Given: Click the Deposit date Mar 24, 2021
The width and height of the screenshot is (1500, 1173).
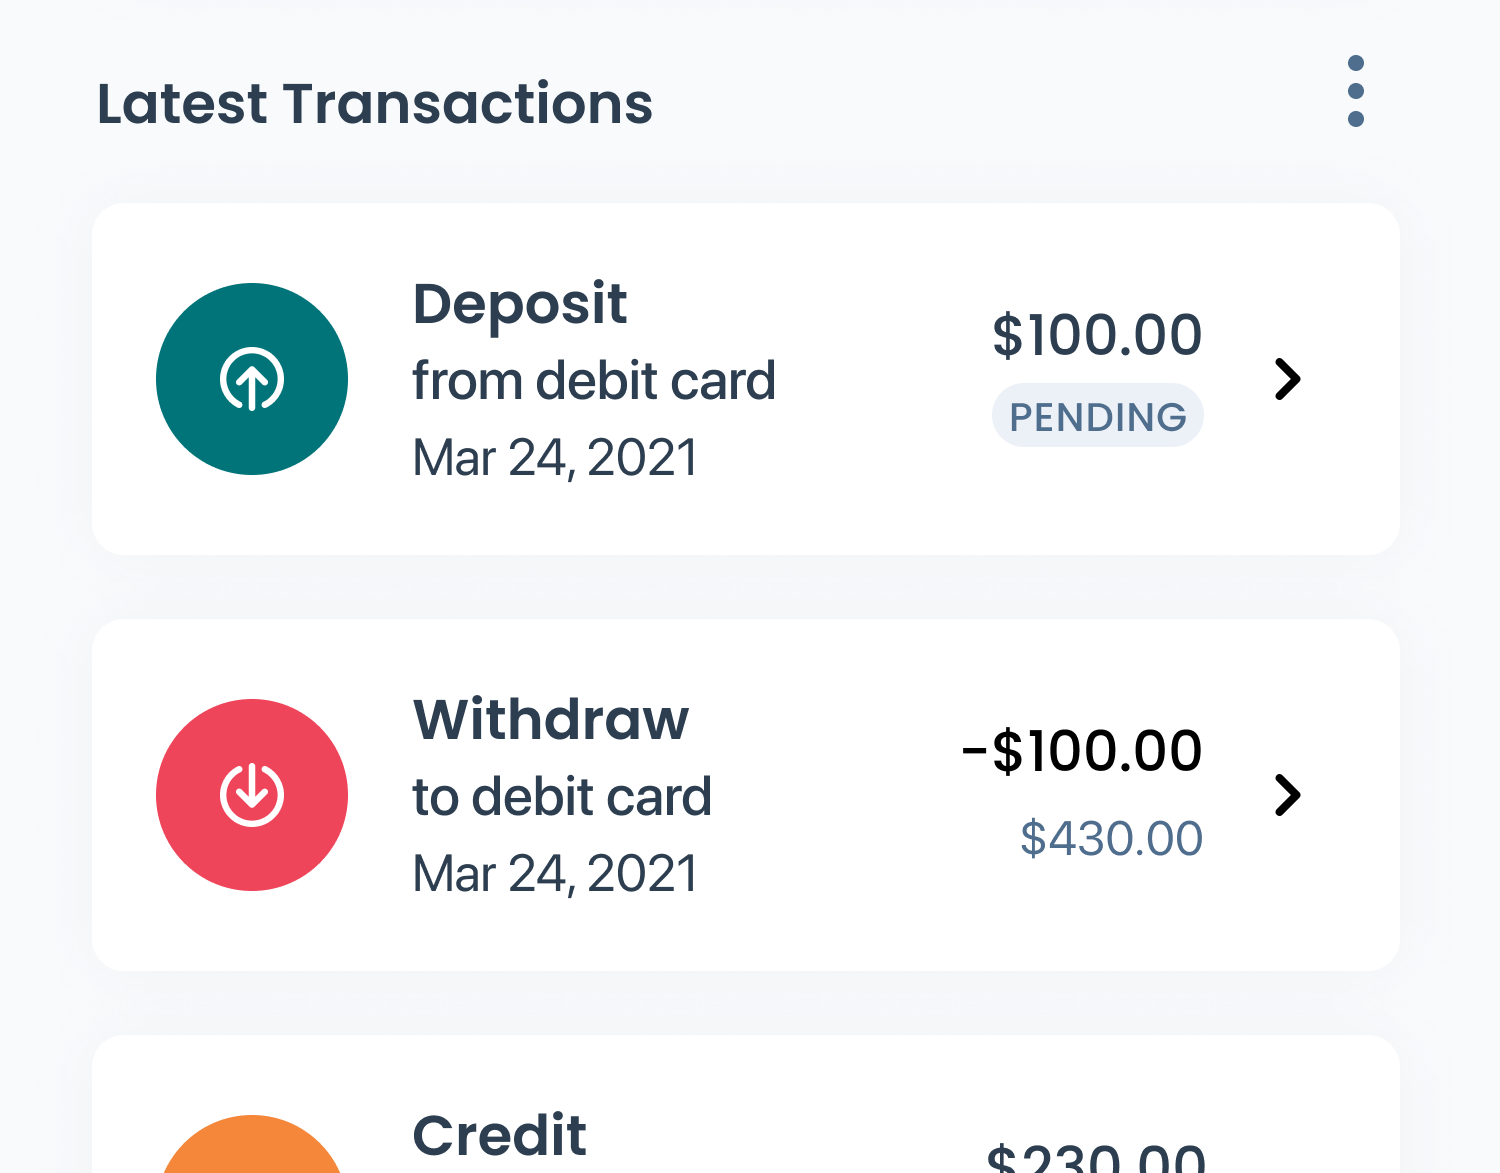Looking at the screenshot, I should [x=555, y=458].
